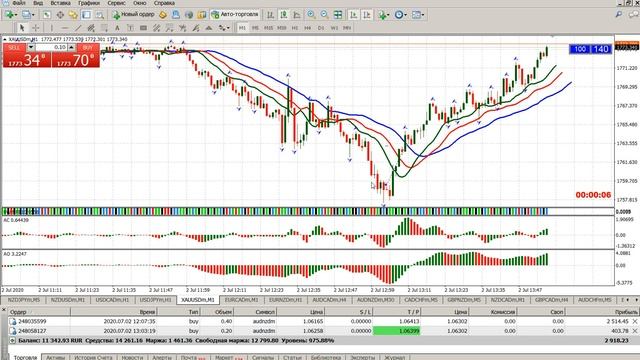Open the Strategy Tester icon
Viewport: 640px width, 360px height.
pos(100,15)
